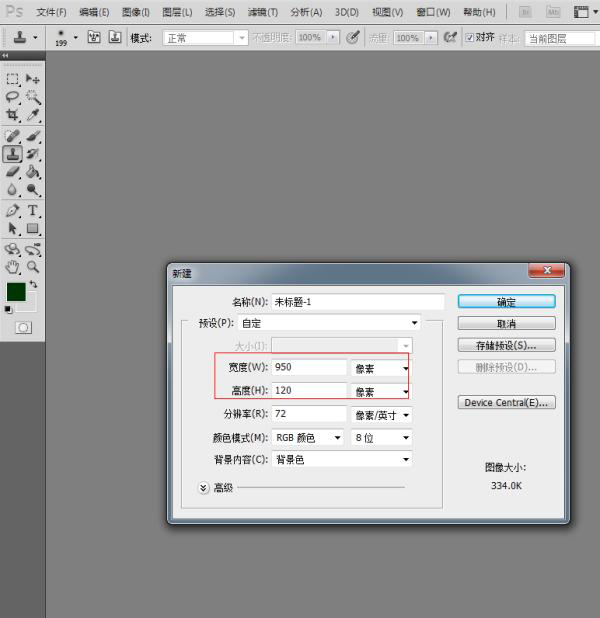The width and height of the screenshot is (600, 618).
Task: Select the Lasso tool
Action: (x=12, y=97)
